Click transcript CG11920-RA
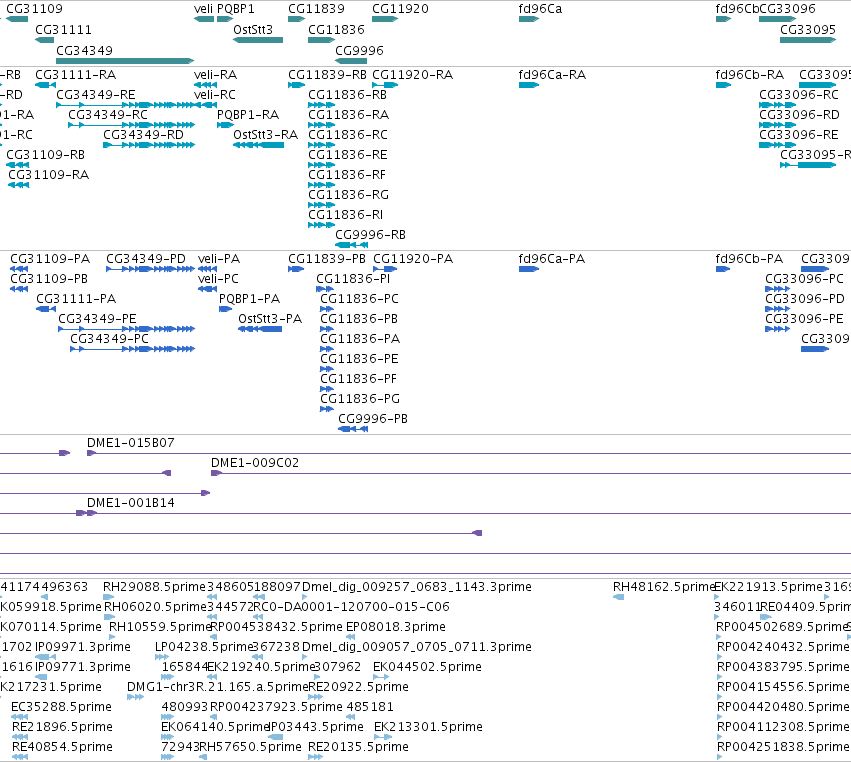 tap(412, 74)
